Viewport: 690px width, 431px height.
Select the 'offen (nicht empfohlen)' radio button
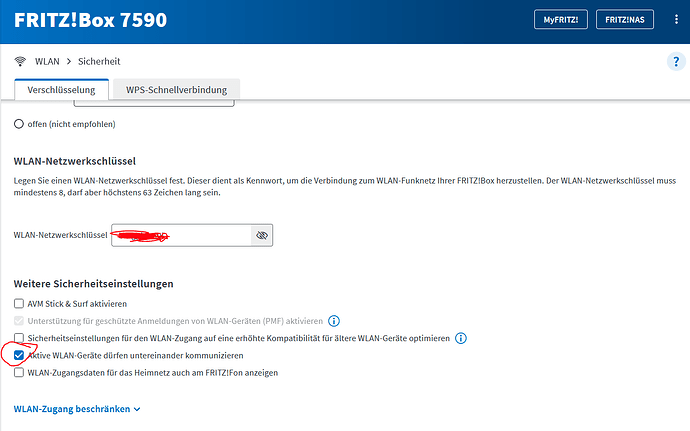(18, 124)
